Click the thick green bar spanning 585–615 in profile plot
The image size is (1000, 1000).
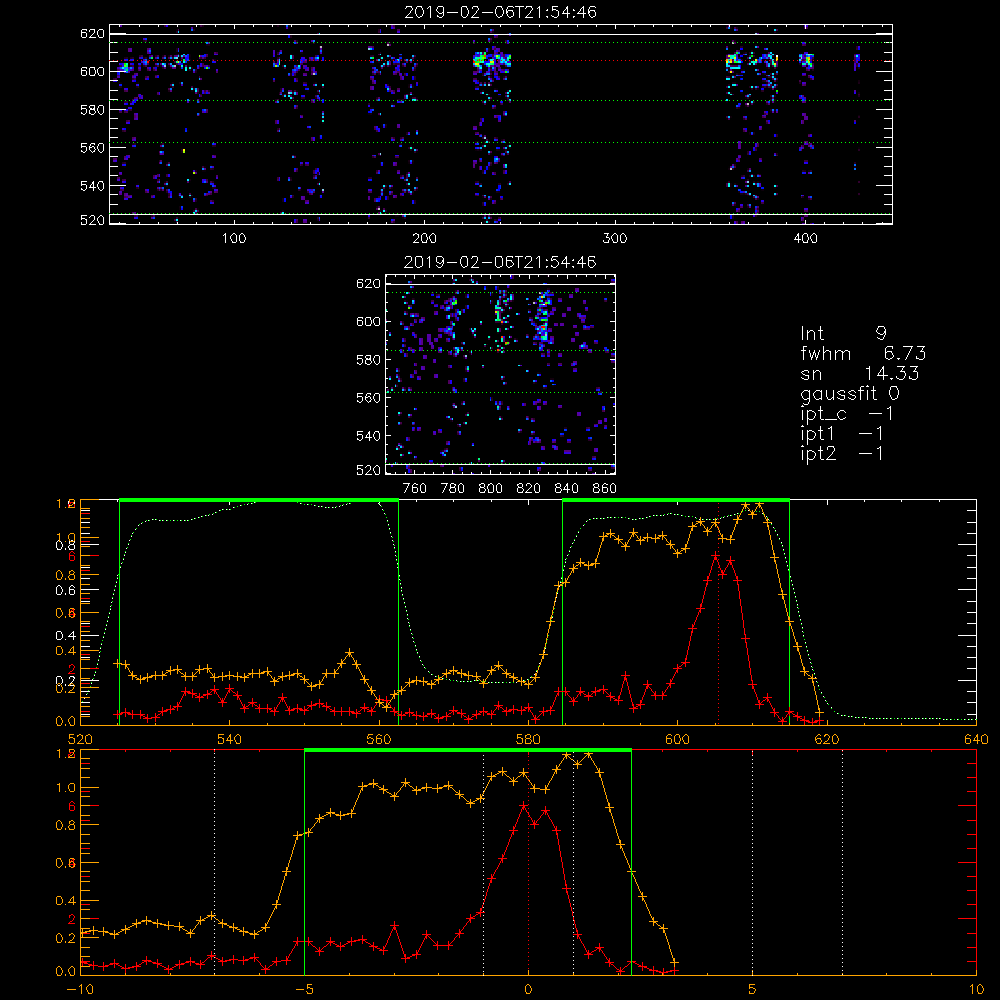coord(676,500)
